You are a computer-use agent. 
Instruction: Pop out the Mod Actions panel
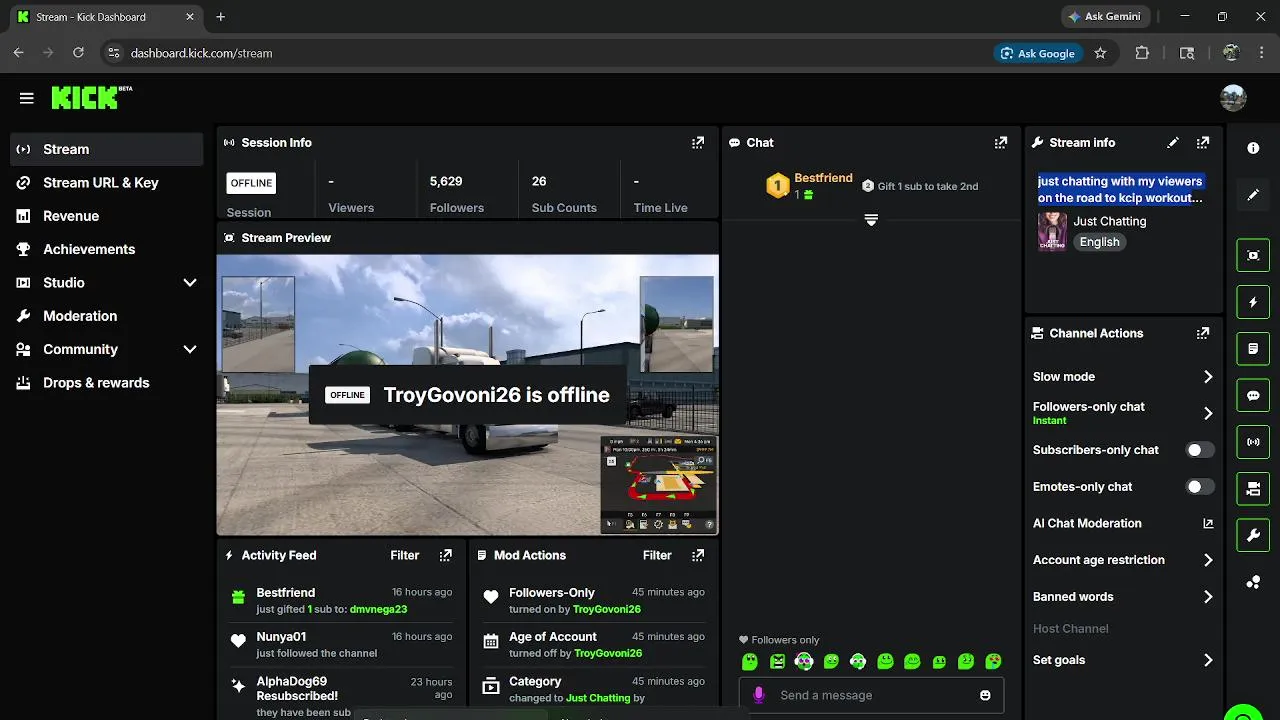click(x=698, y=555)
